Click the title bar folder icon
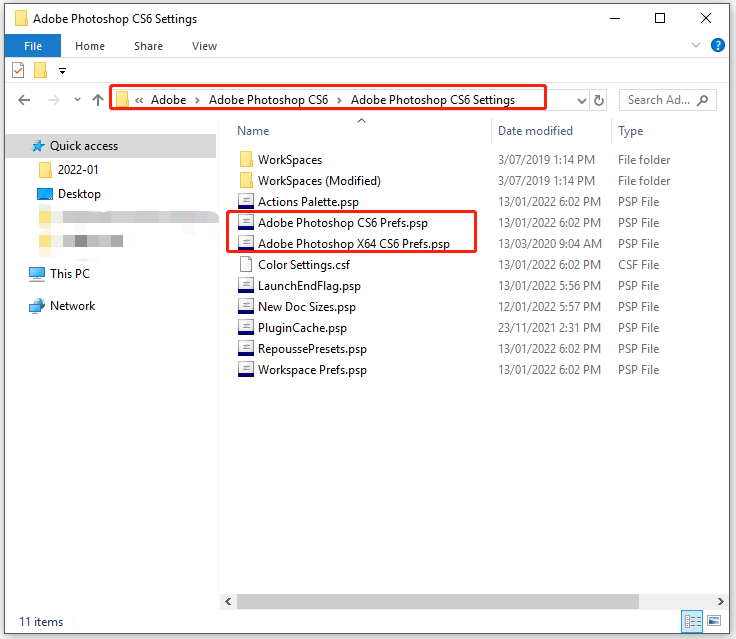Screen dimensions: 736x639 click(21, 18)
